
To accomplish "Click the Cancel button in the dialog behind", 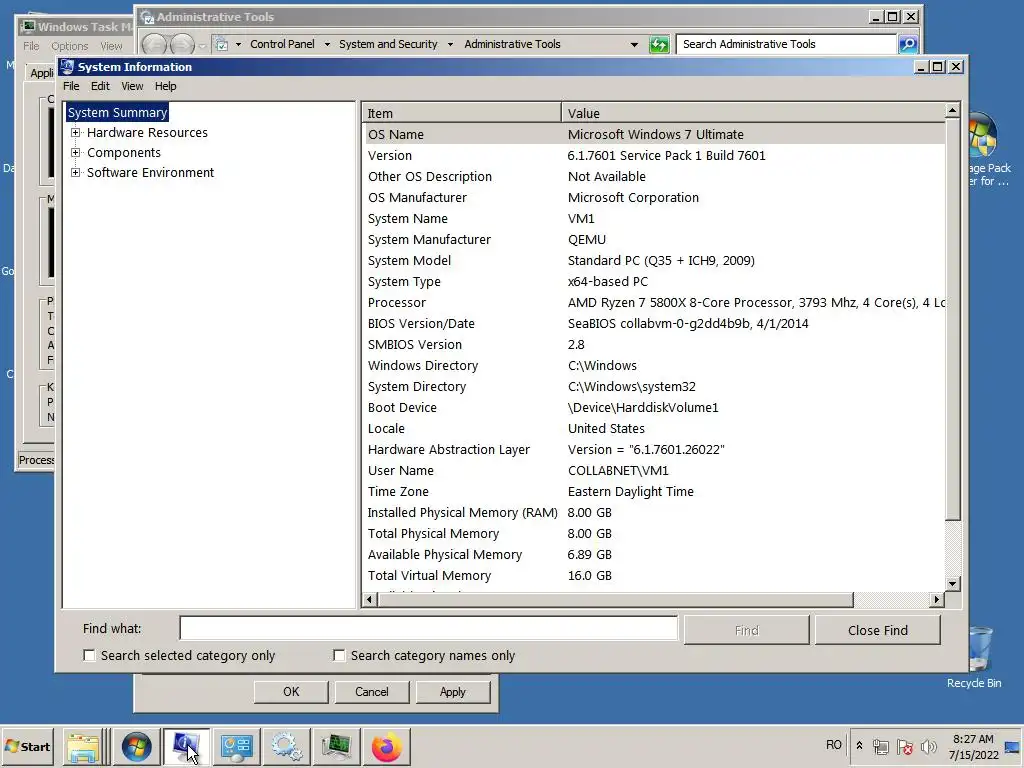I will coord(372,692).
